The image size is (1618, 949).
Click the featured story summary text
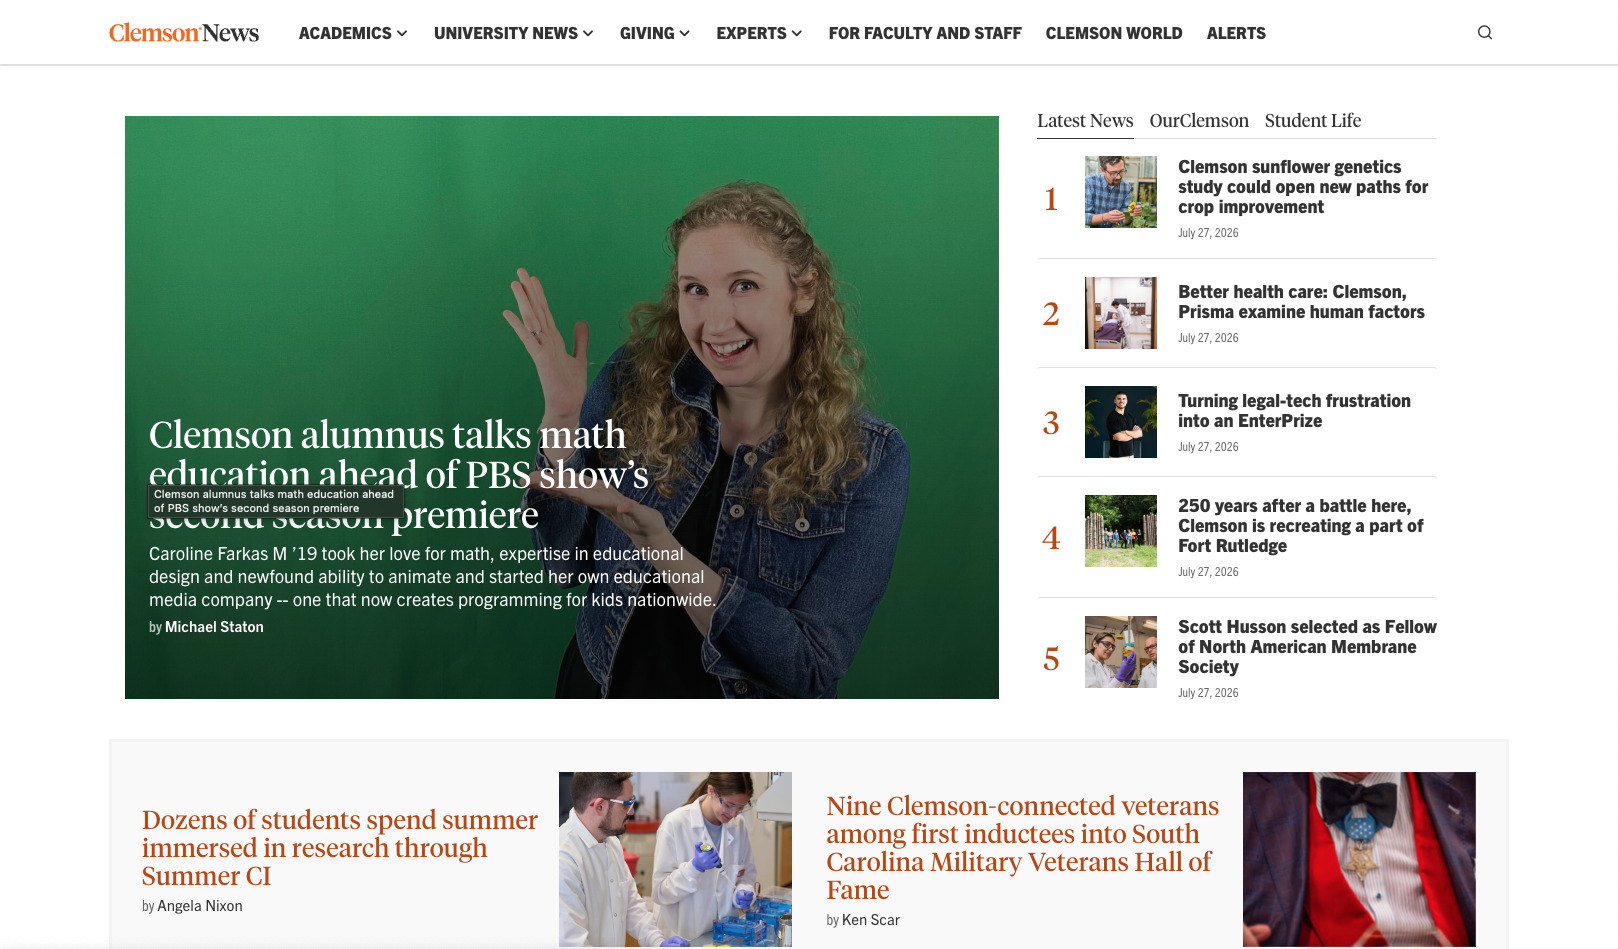click(432, 577)
